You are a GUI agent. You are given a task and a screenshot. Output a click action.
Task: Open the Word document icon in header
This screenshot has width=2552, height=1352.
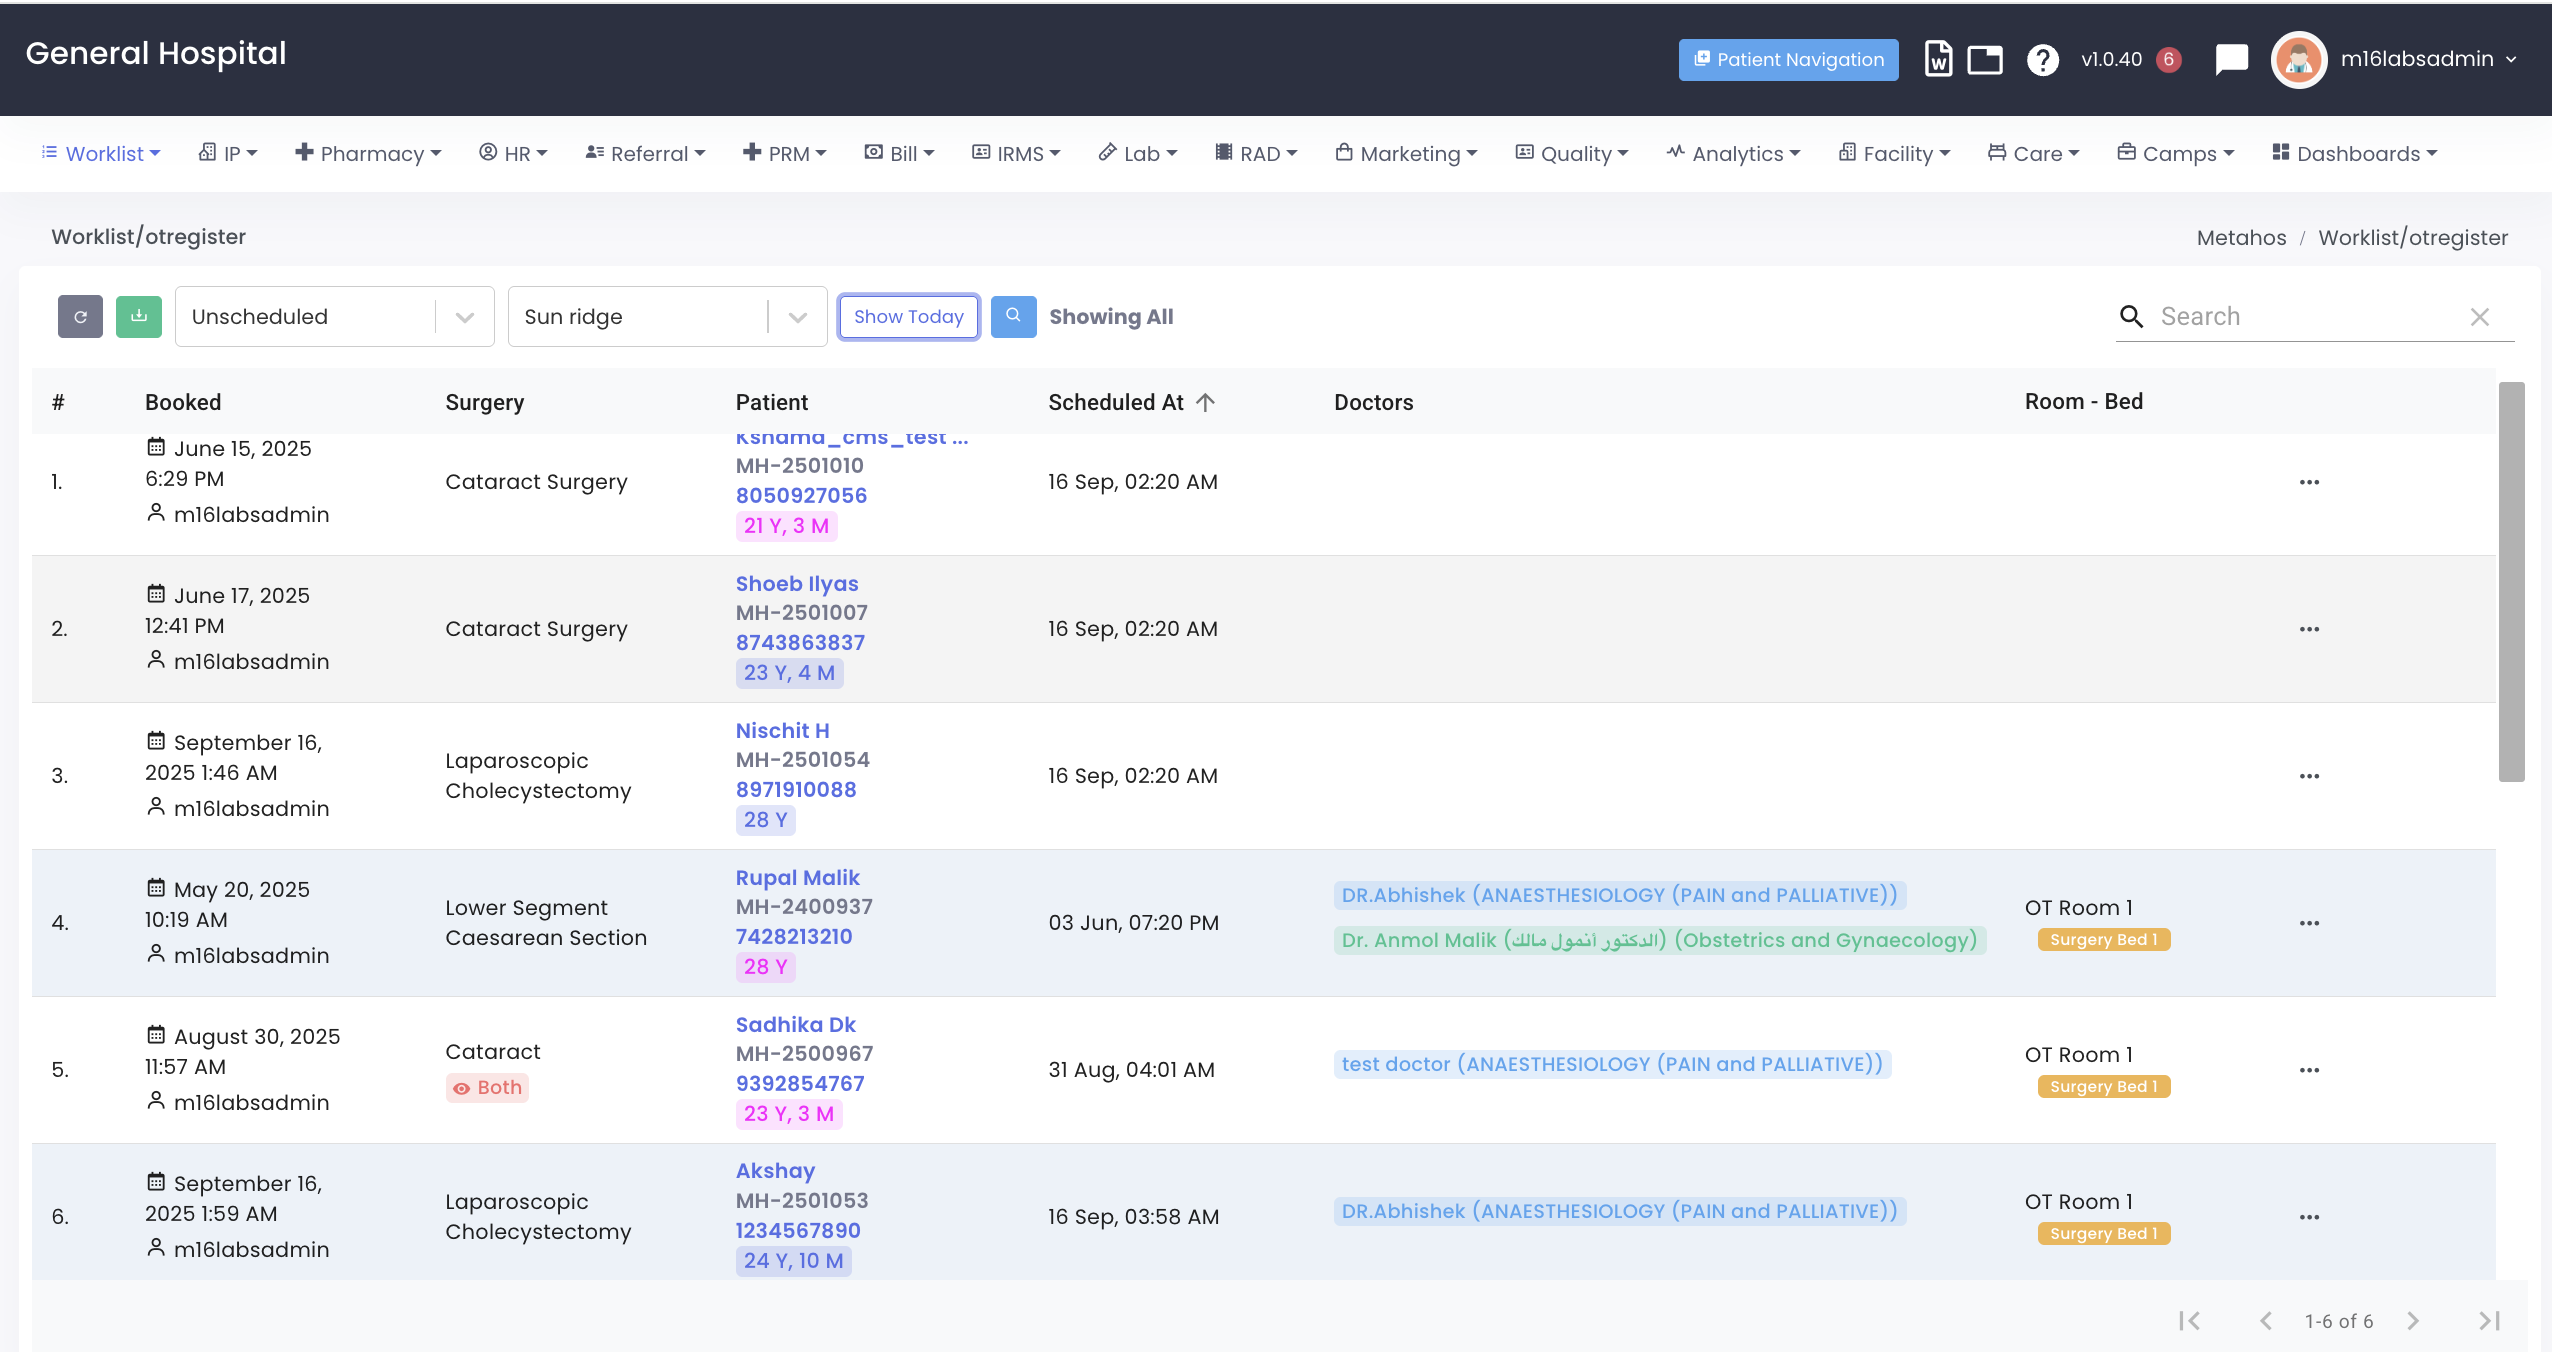[x=1938, y=60]
